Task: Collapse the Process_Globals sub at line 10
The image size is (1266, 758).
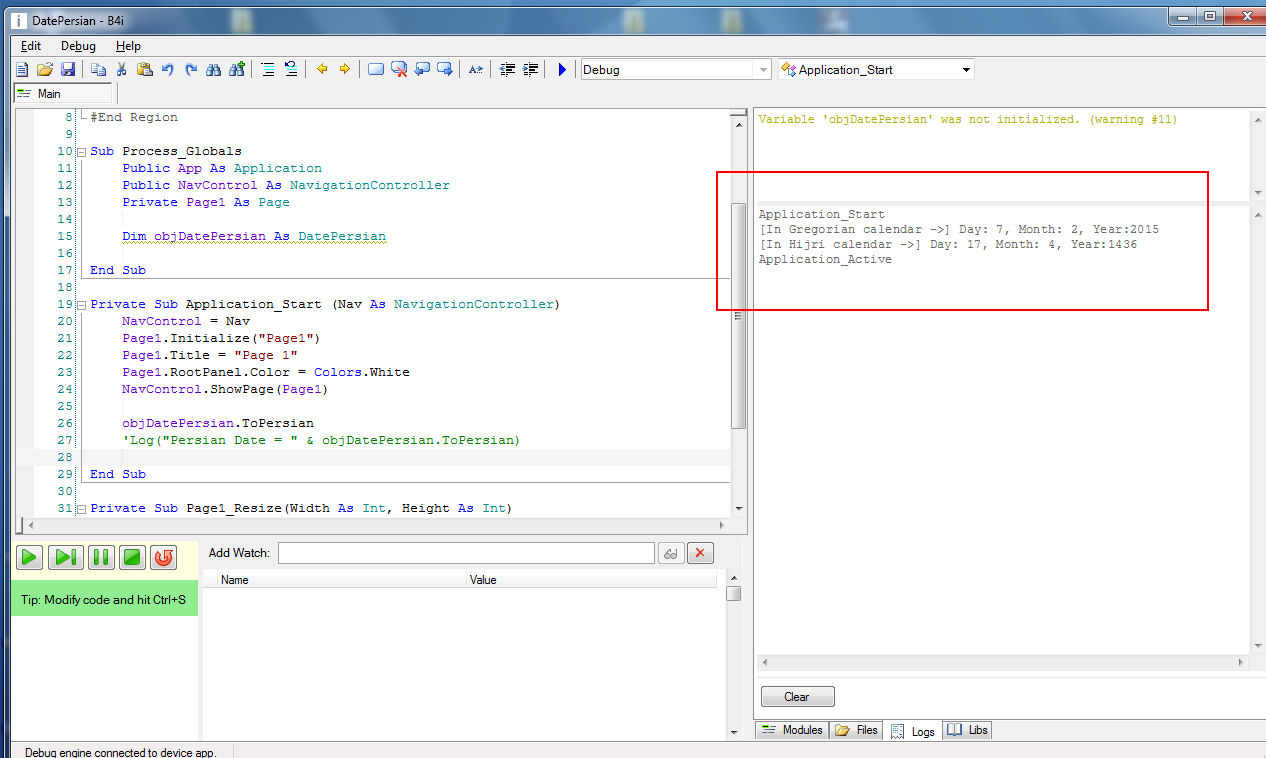Action: point(82,151)
